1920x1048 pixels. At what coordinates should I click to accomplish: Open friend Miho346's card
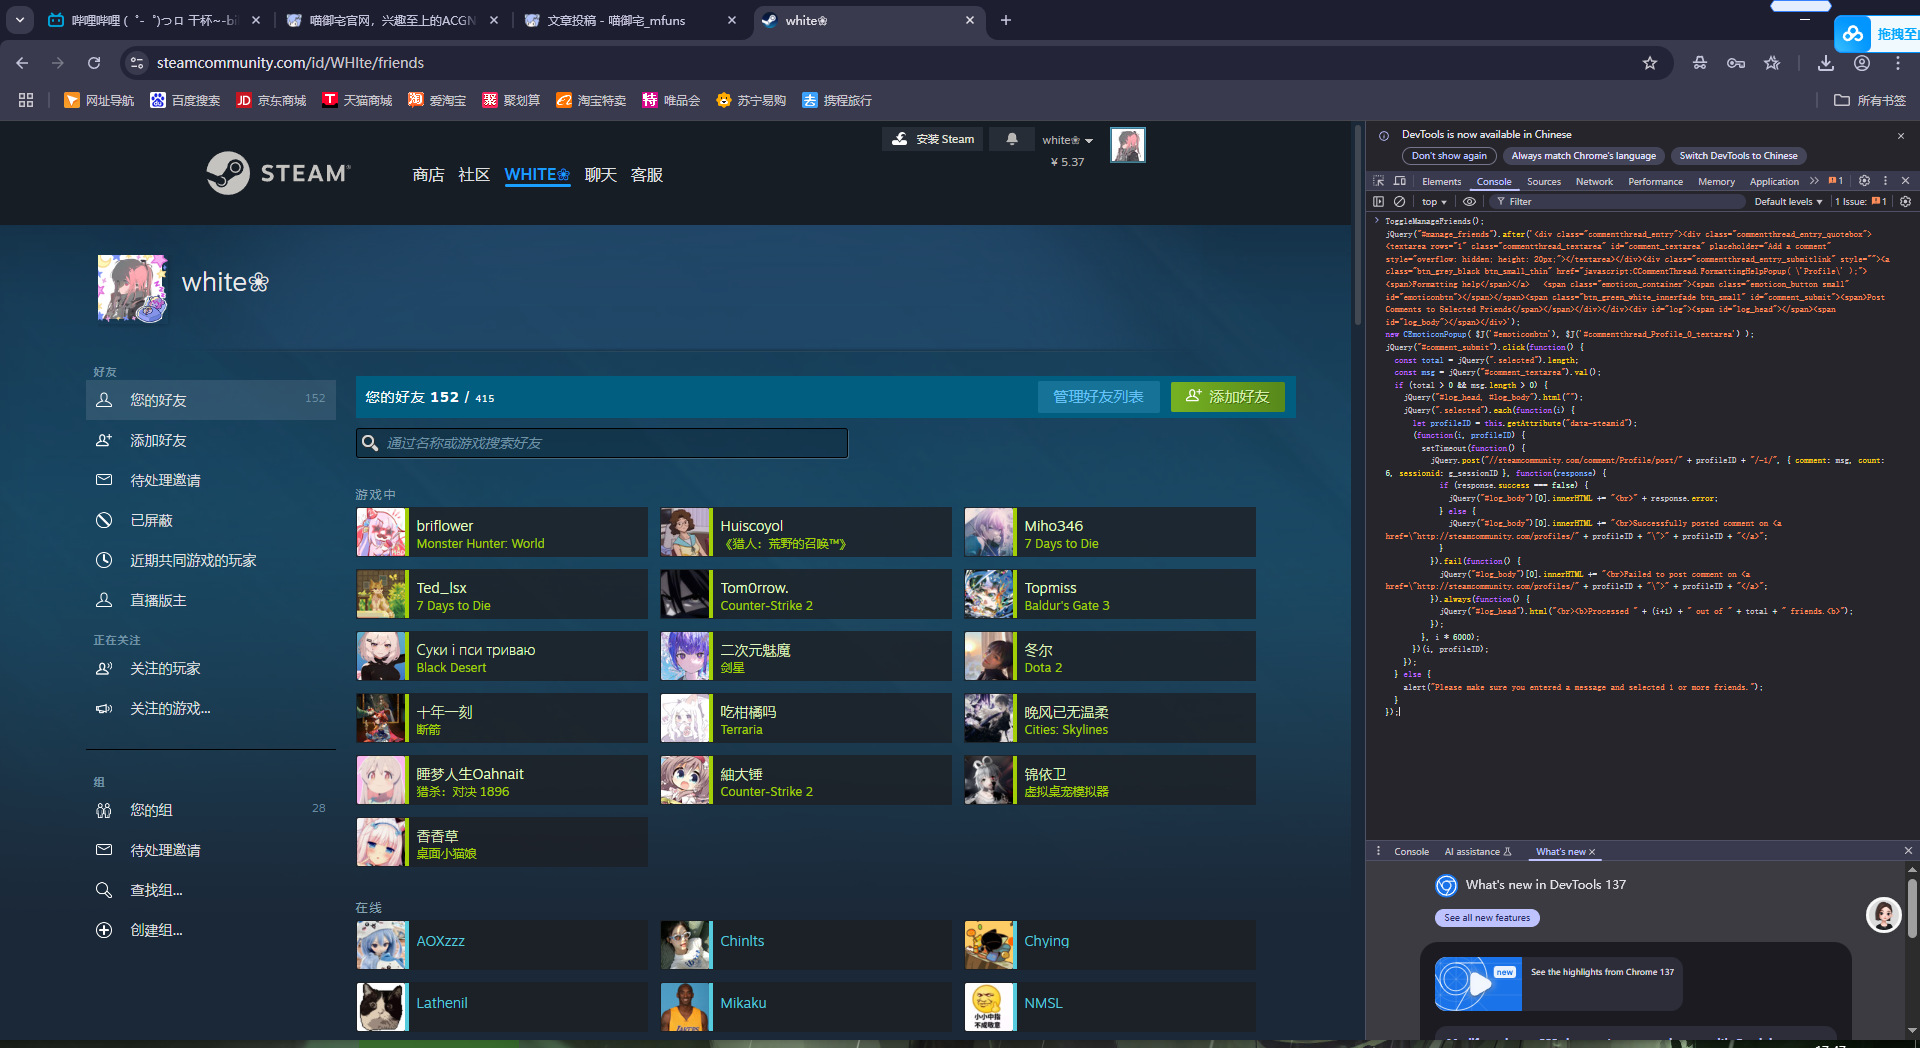(x=1110, y=532)
